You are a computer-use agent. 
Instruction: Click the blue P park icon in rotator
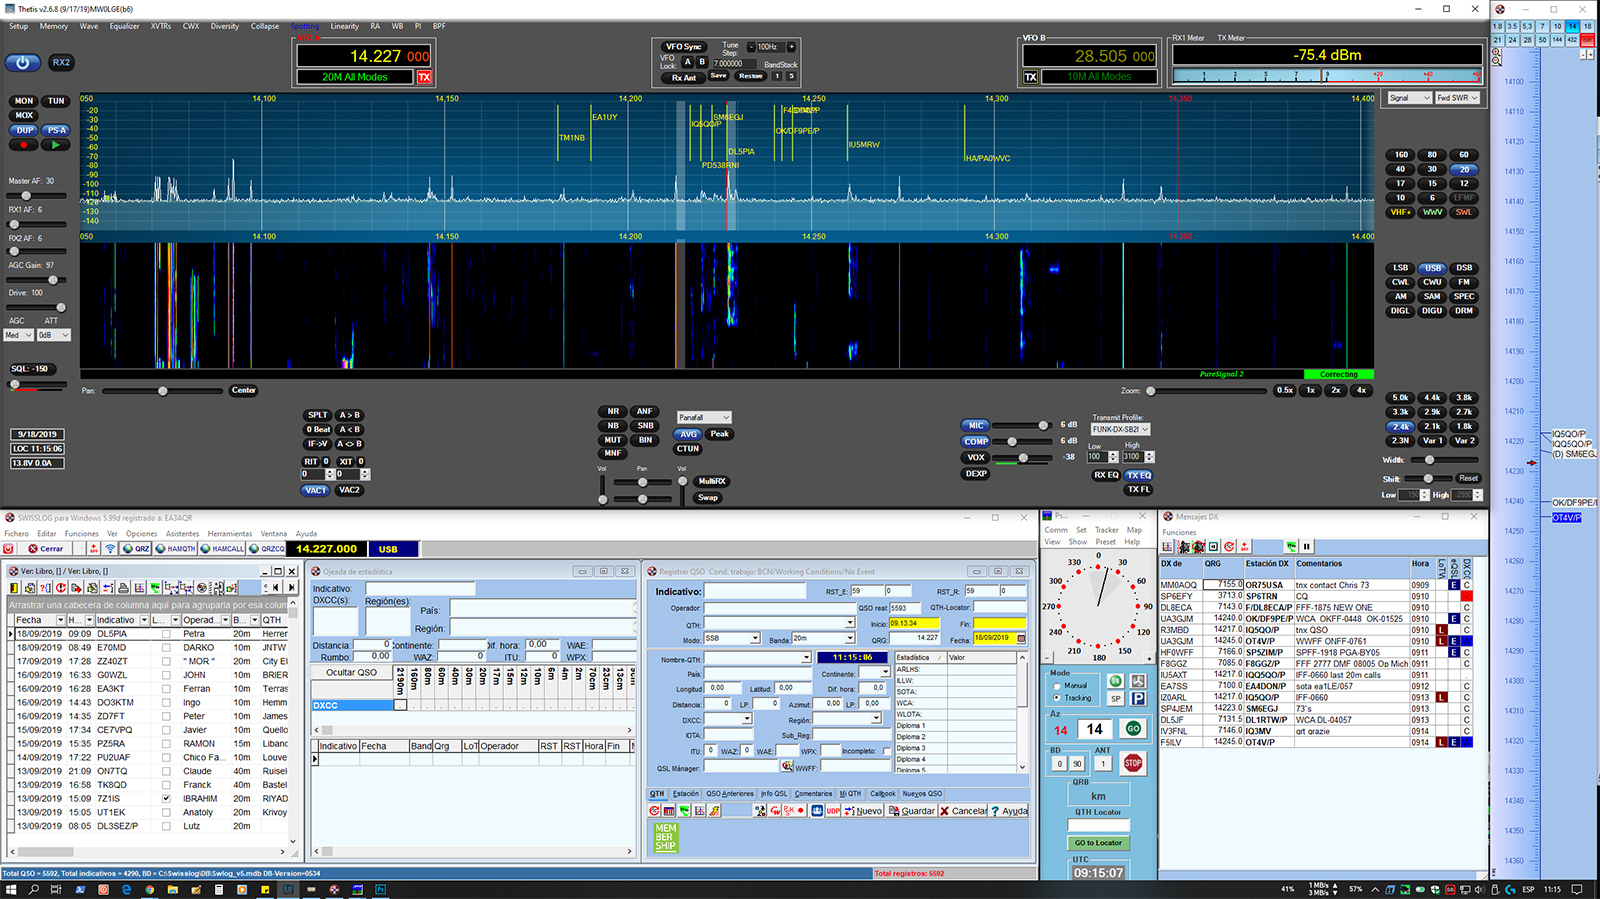pos(1138,699)
